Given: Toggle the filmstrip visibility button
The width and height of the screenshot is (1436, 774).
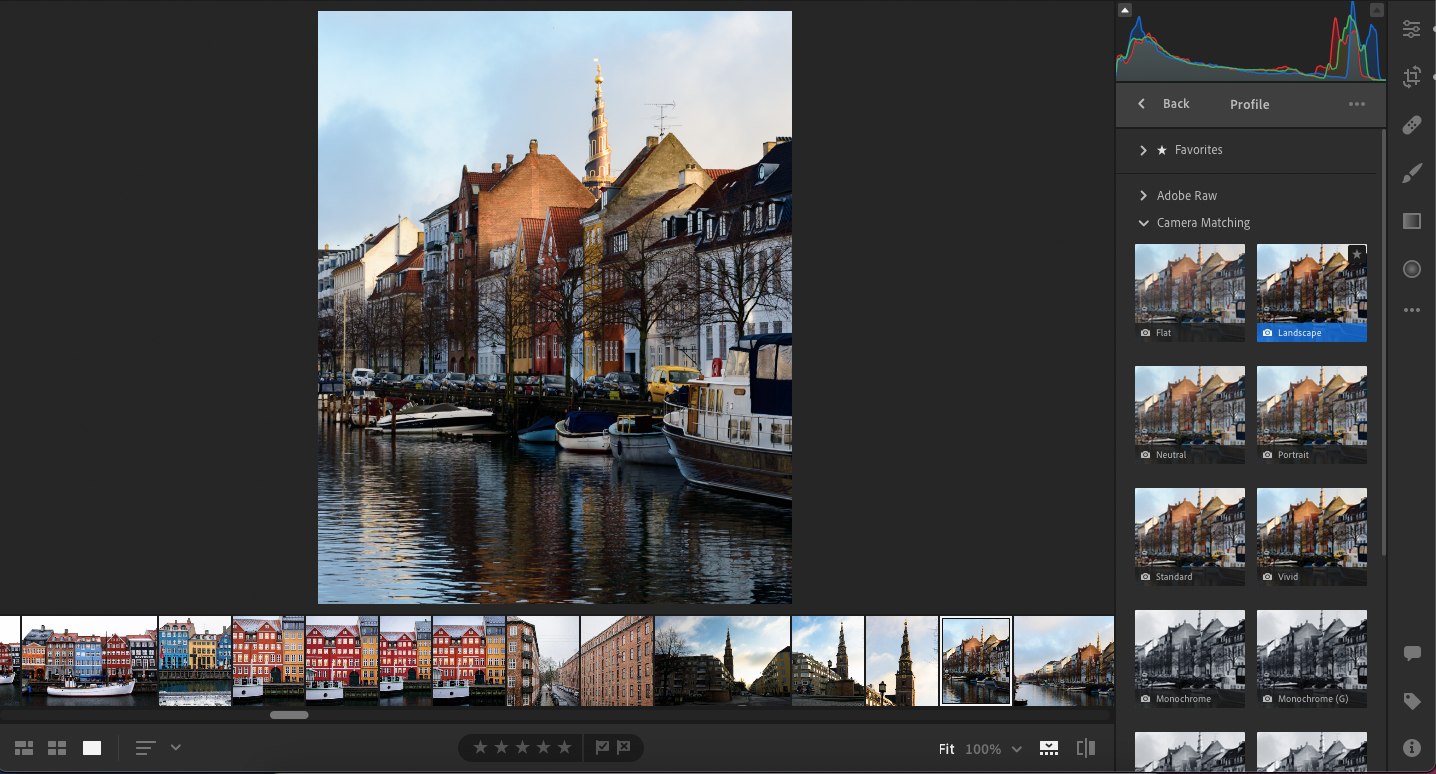Looking at the screenshot, I should point(1048,748).
